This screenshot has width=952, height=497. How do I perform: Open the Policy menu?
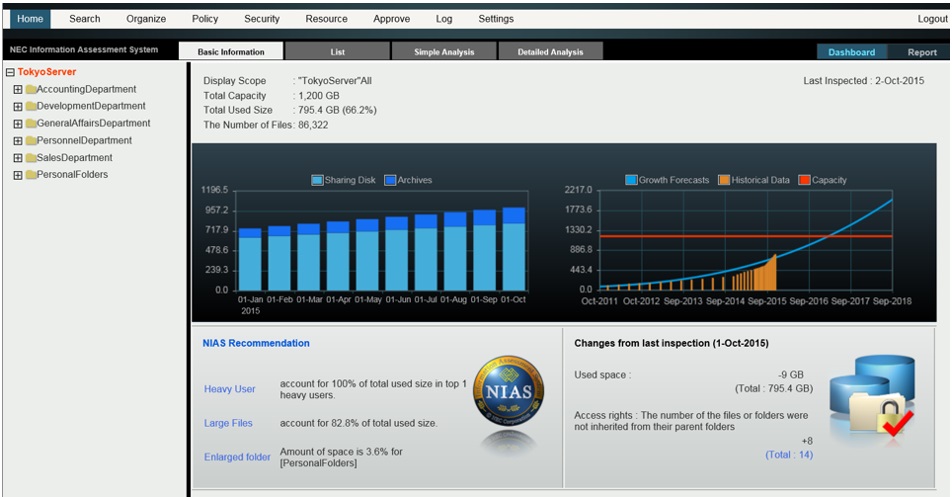tap(205, 19)
